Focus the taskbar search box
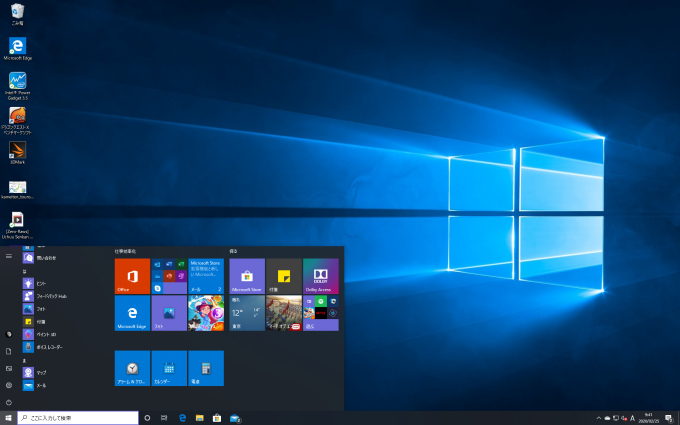The width and height of the screenshot is (680, 425). click(78, 418)
